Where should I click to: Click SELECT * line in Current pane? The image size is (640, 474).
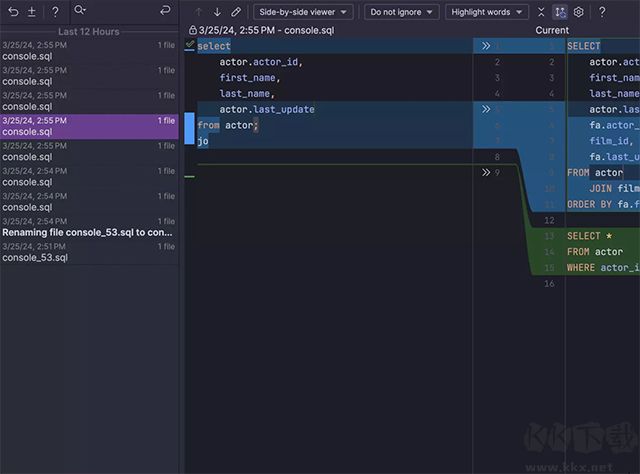tap(589, 236)
